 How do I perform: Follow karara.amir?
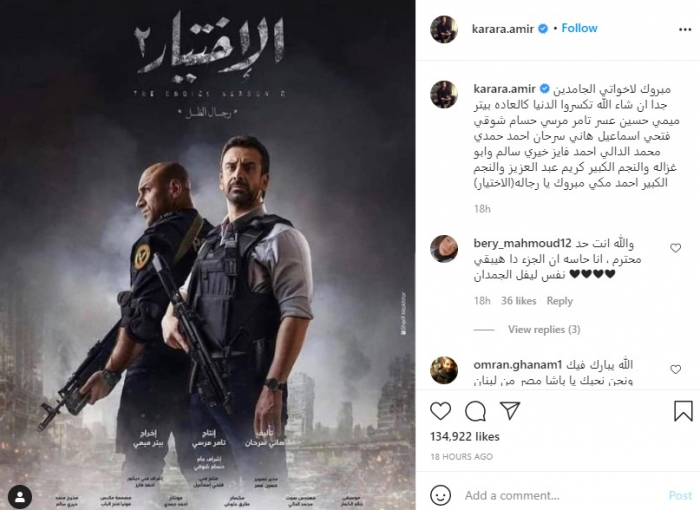579,28
